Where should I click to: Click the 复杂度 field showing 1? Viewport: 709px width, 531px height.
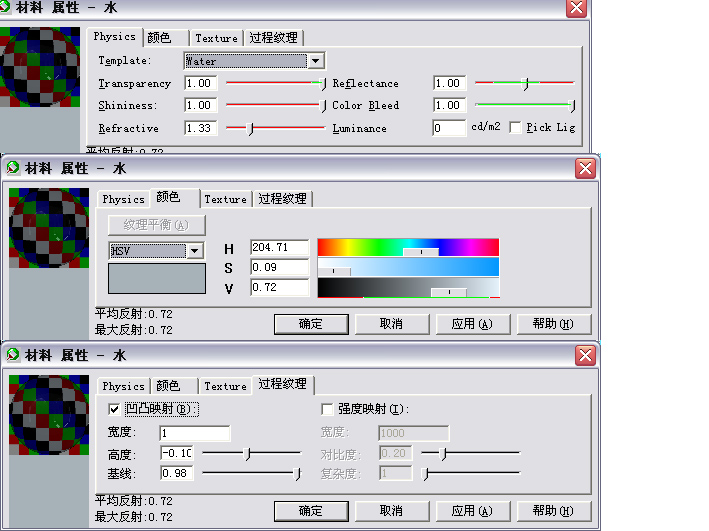click(x=396, y=473)
